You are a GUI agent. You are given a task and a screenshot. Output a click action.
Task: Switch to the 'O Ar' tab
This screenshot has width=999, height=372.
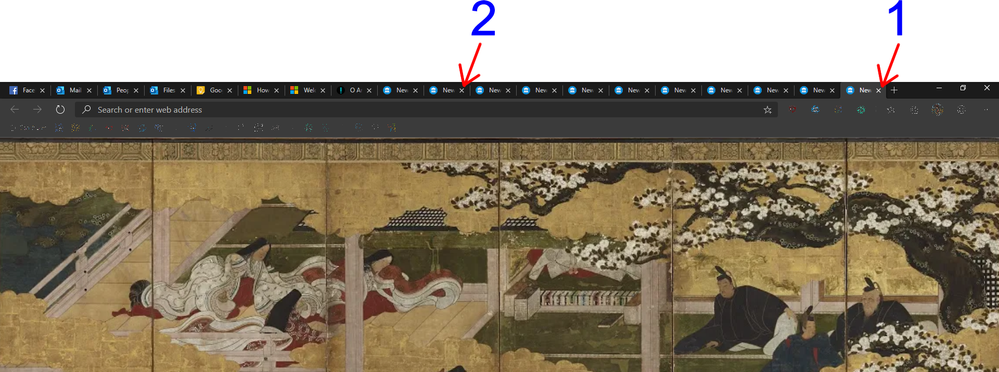click(x=353, y=90)
